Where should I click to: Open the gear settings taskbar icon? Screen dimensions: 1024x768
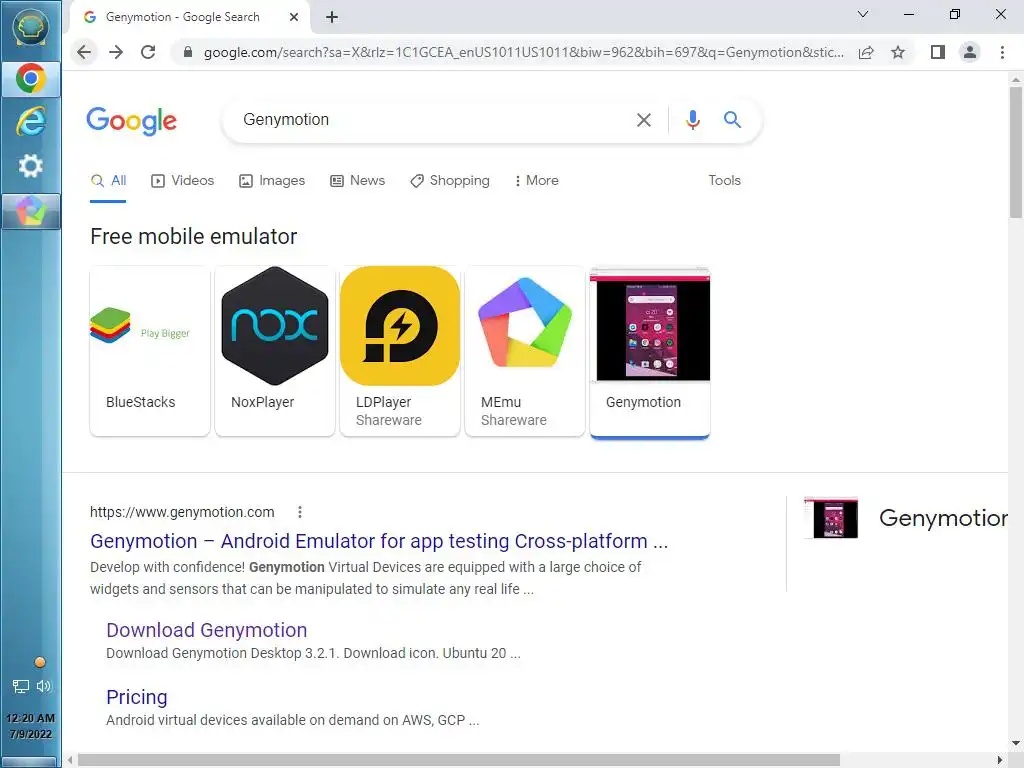[x=31, y=166]
